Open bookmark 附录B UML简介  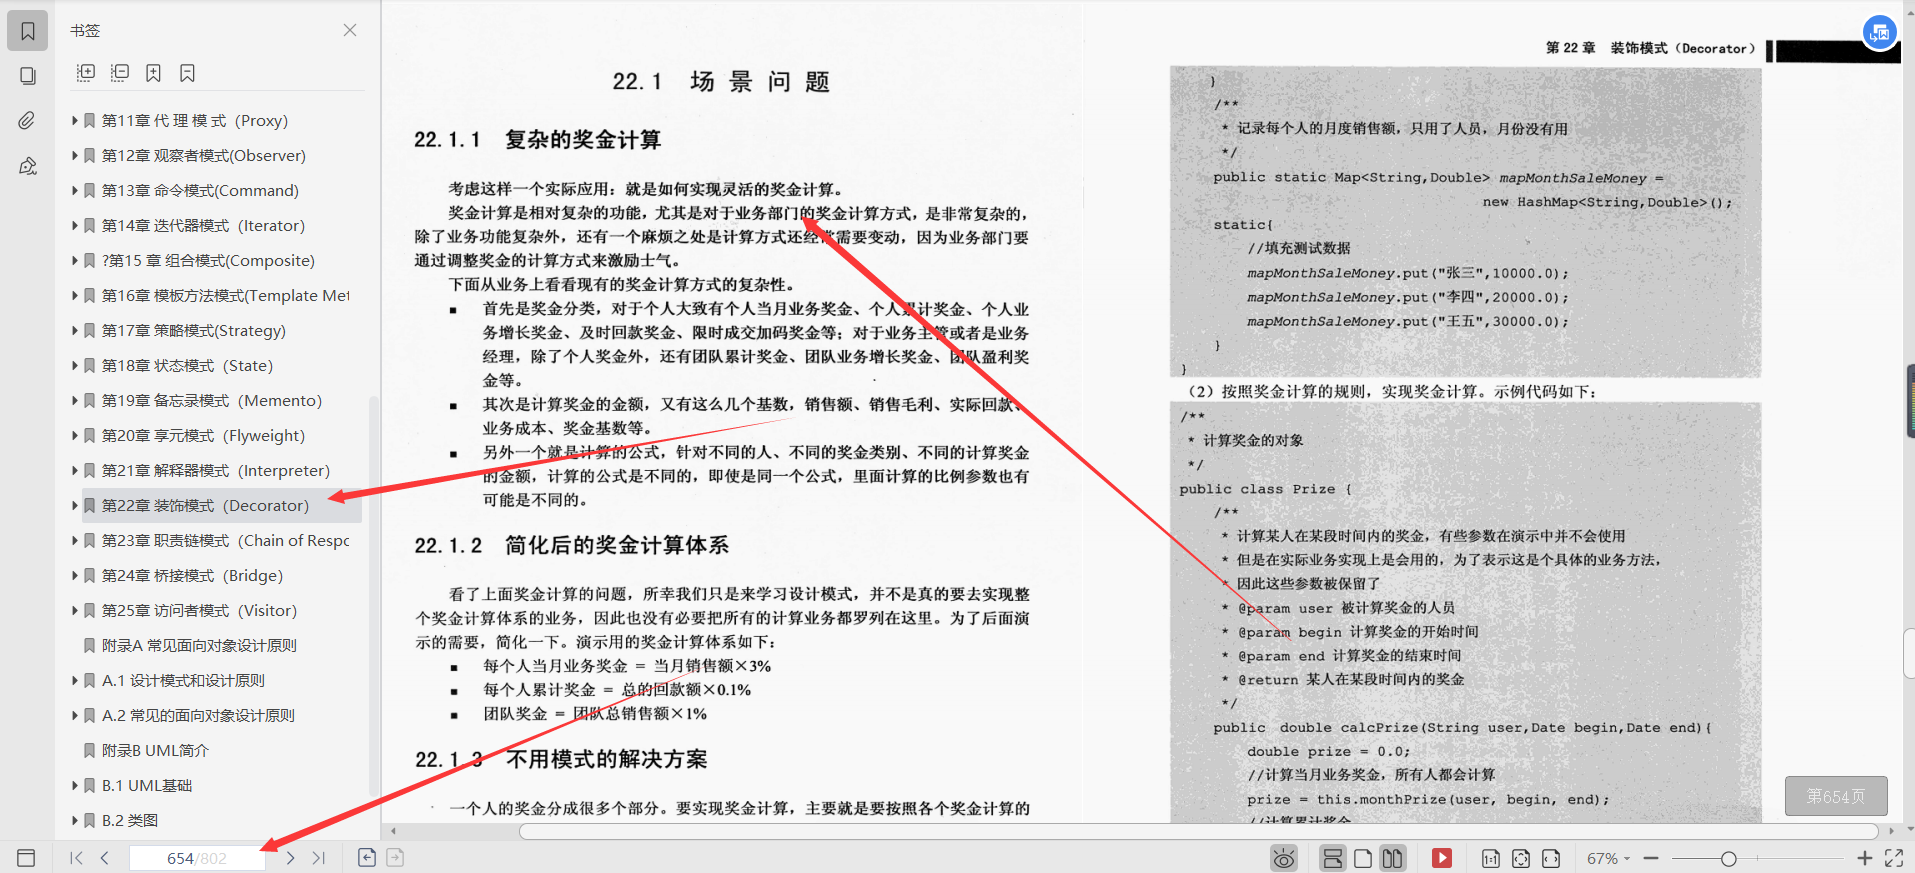coord(155,750)
